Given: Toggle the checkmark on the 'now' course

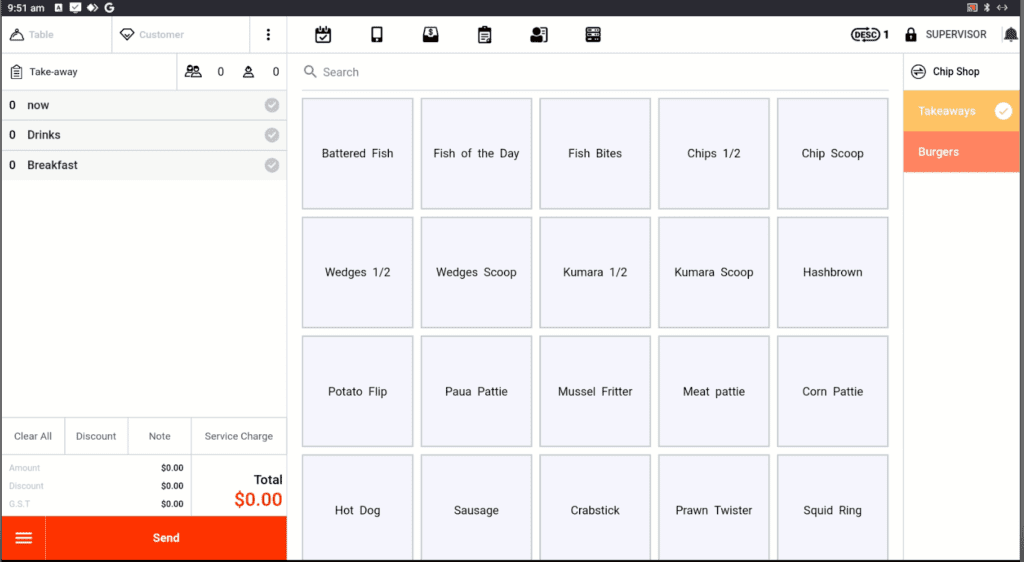Looking at the screenshot, I should click(272, 106).
